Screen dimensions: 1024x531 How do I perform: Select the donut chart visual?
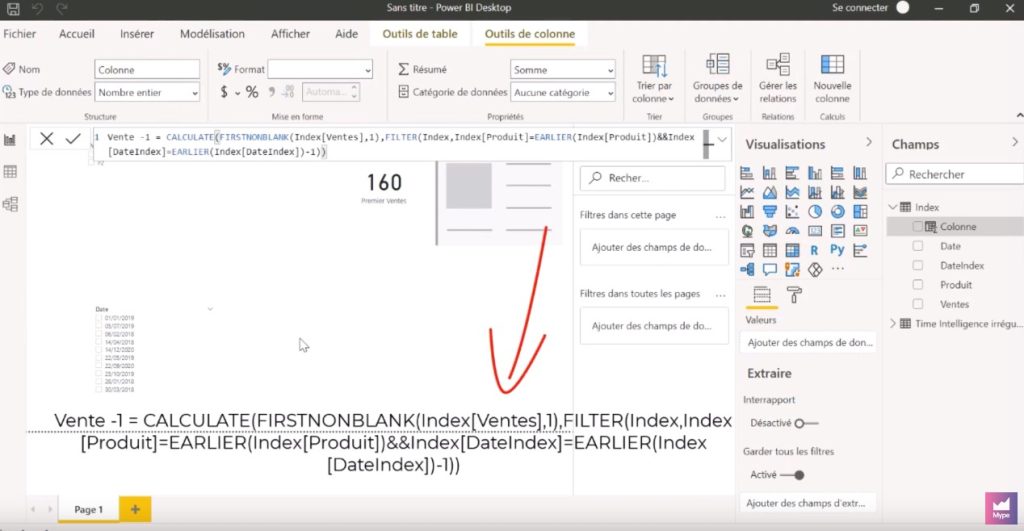(x=837, y=212)
